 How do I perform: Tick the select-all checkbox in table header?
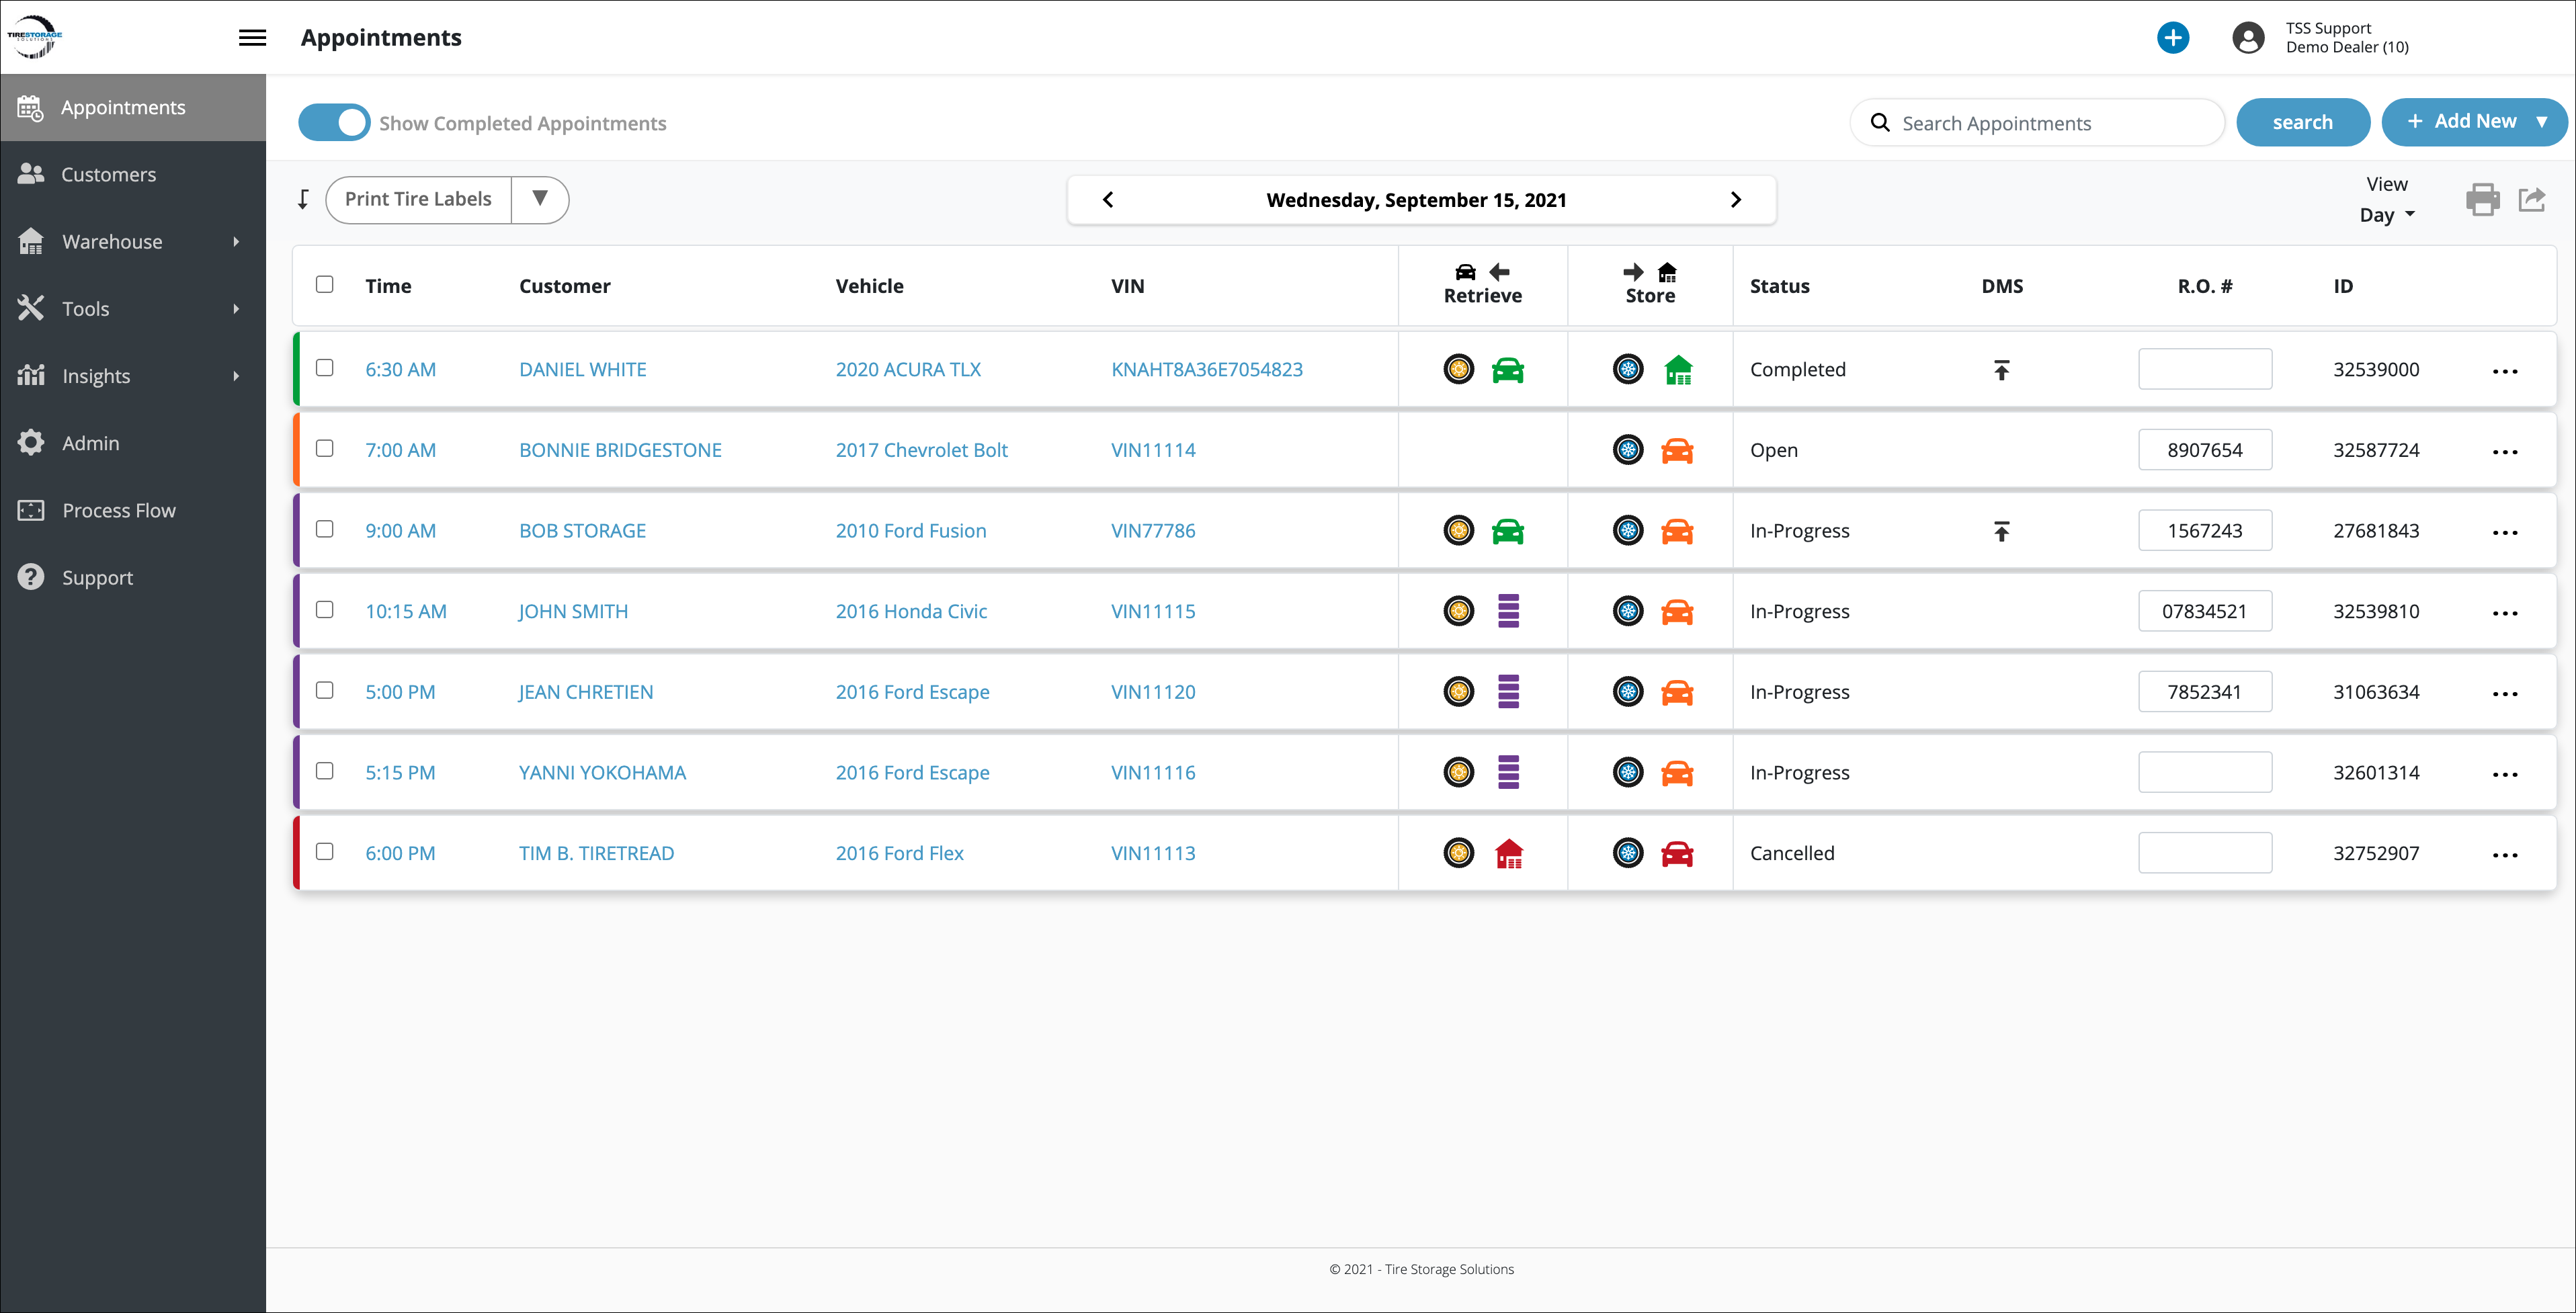tap(325, 285)
